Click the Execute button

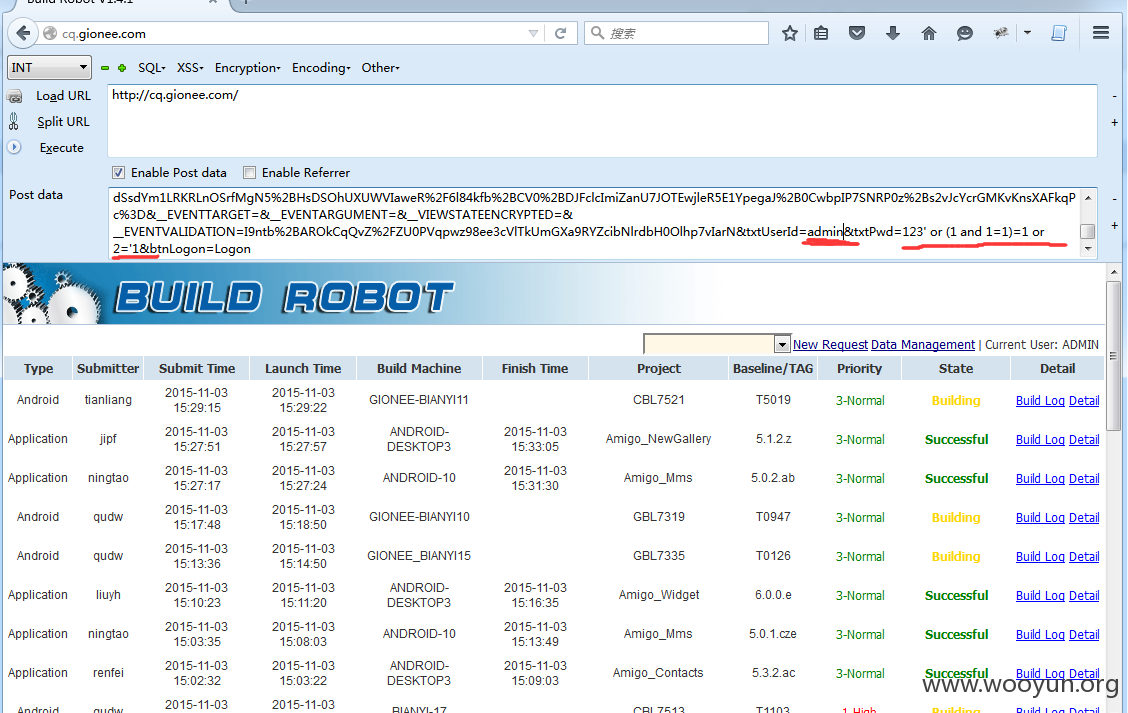click(61, 147)
